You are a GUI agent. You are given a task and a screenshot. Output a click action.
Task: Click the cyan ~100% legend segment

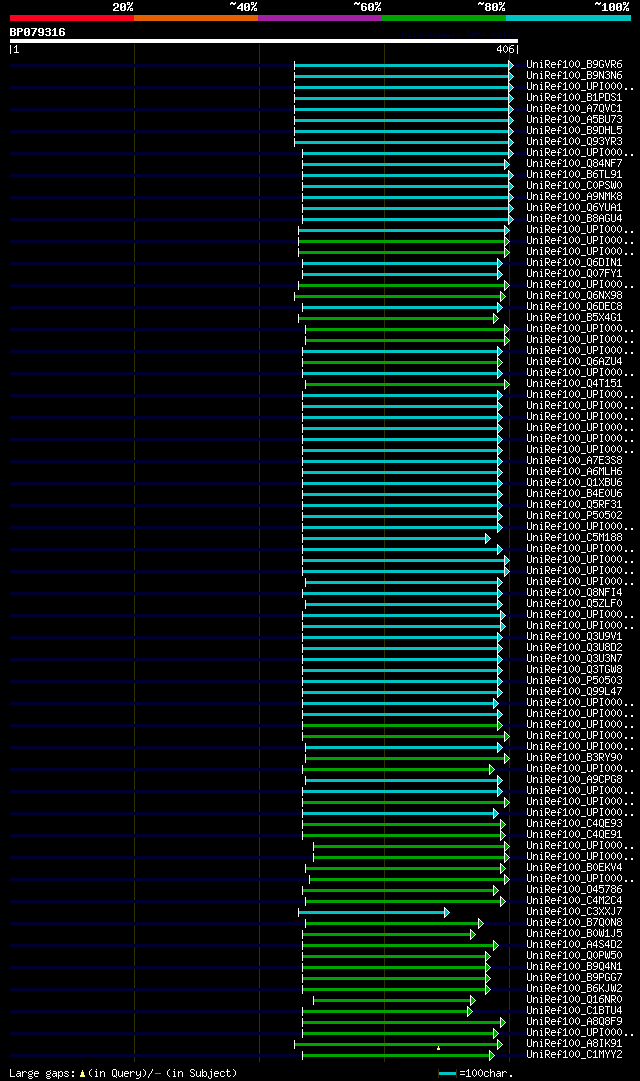coord(568,18)
